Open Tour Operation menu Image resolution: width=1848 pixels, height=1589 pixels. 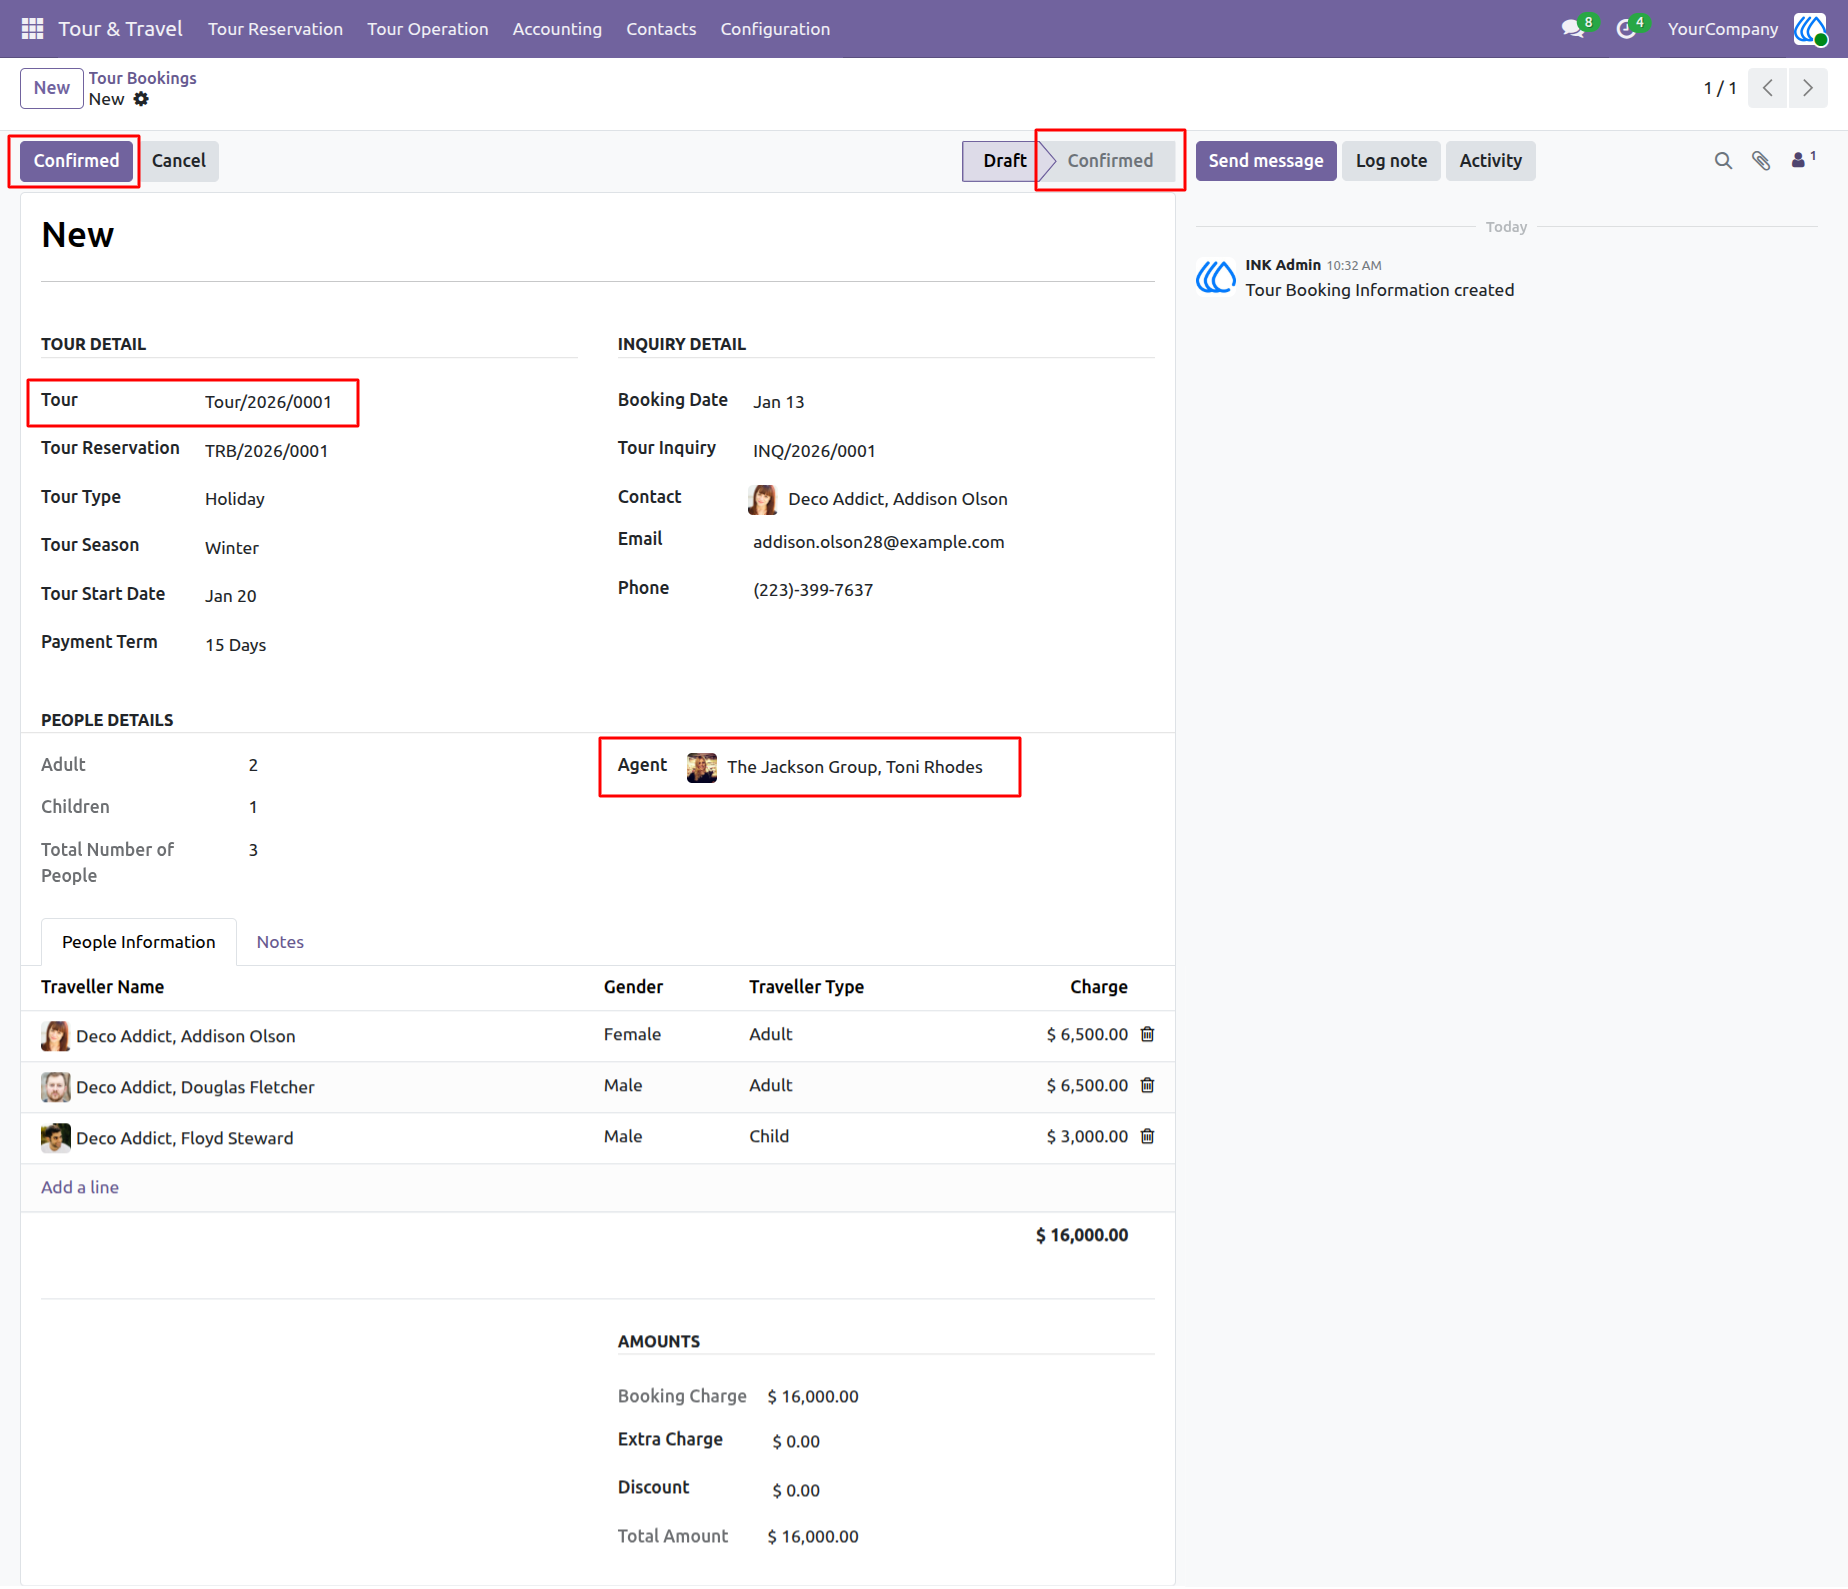click(x=427, y=29)
